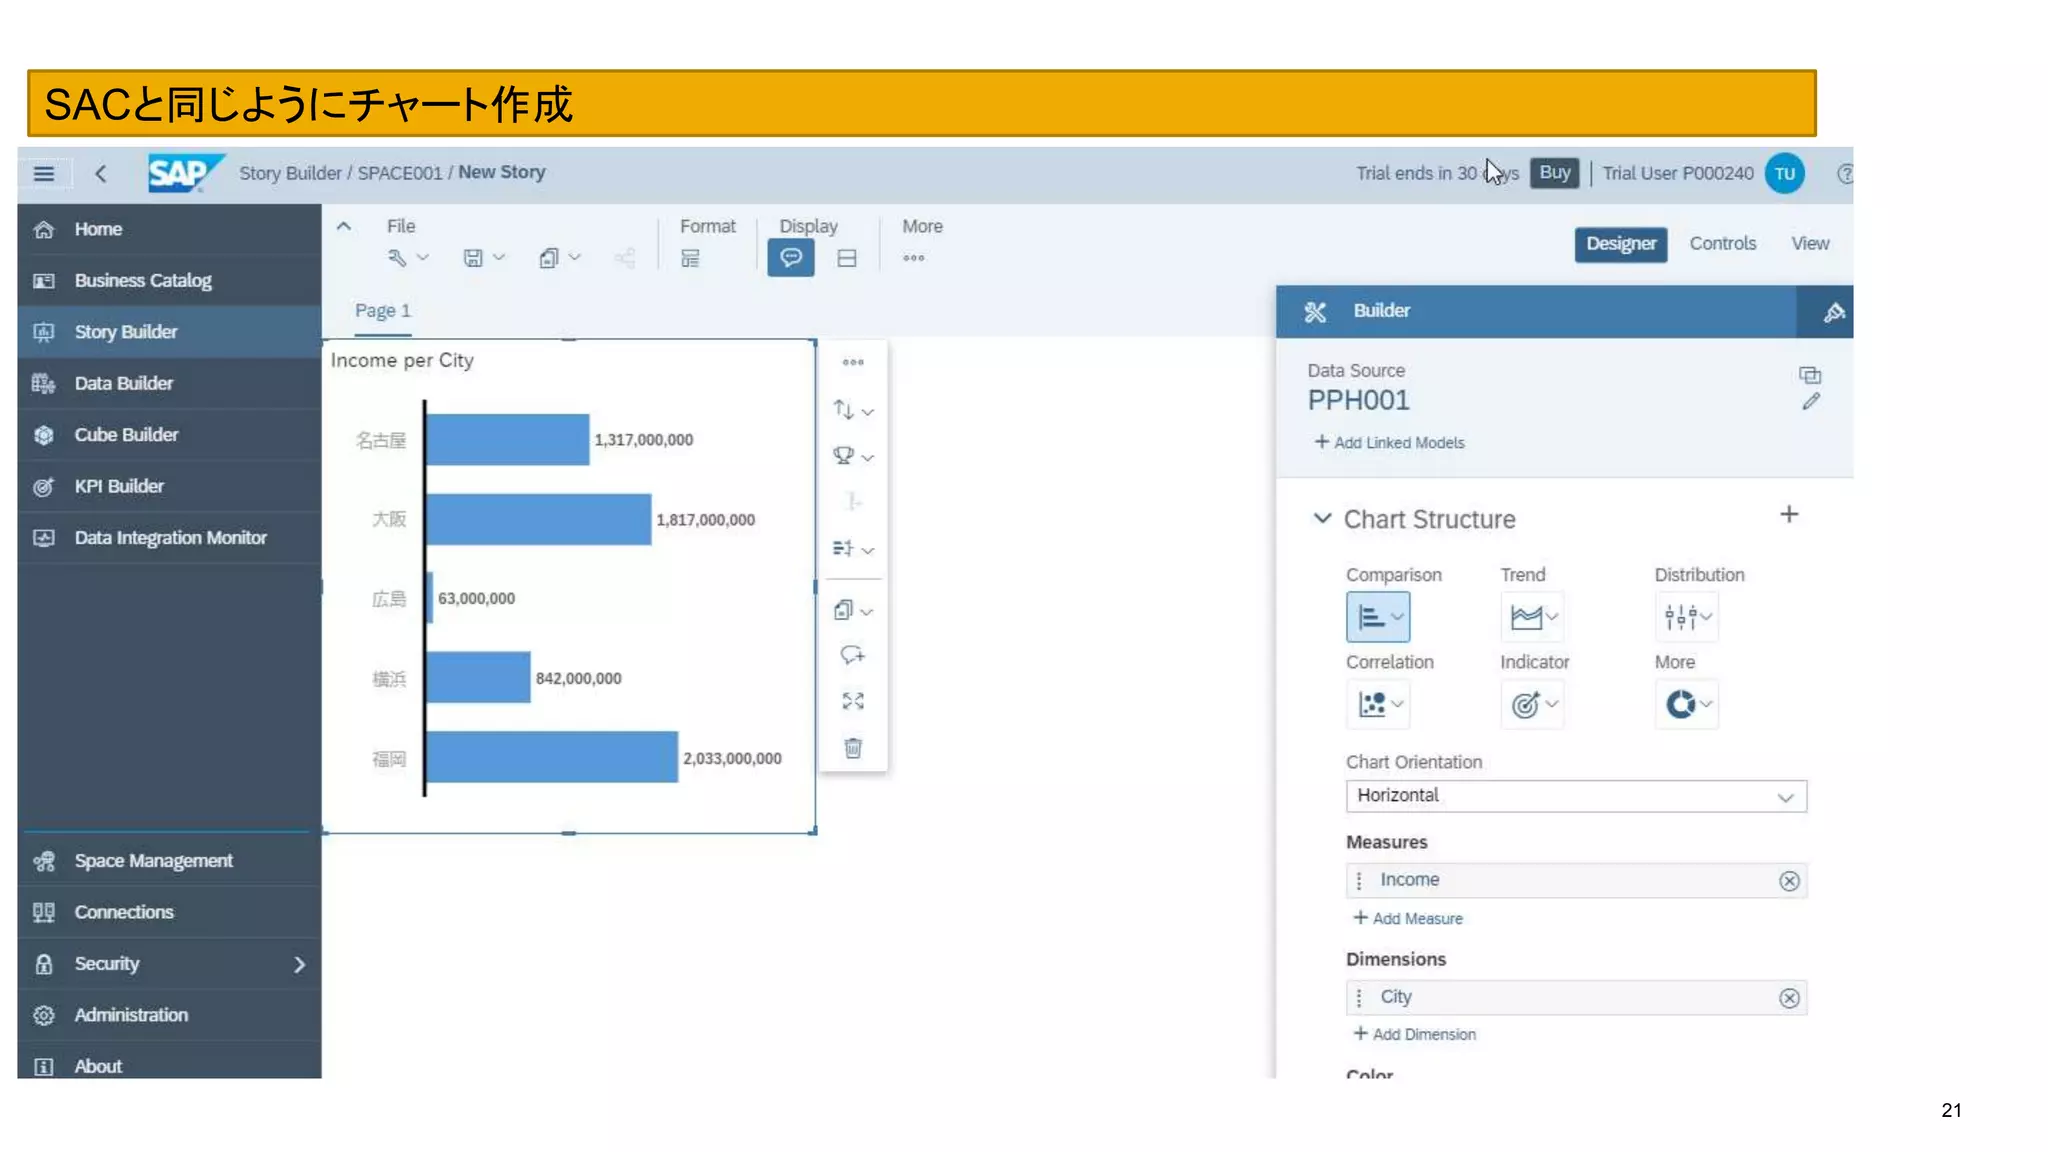Screen dimensions: 2048x1152
Task: Open Data Builder from sidebar
Action: (x=123, y=384)
